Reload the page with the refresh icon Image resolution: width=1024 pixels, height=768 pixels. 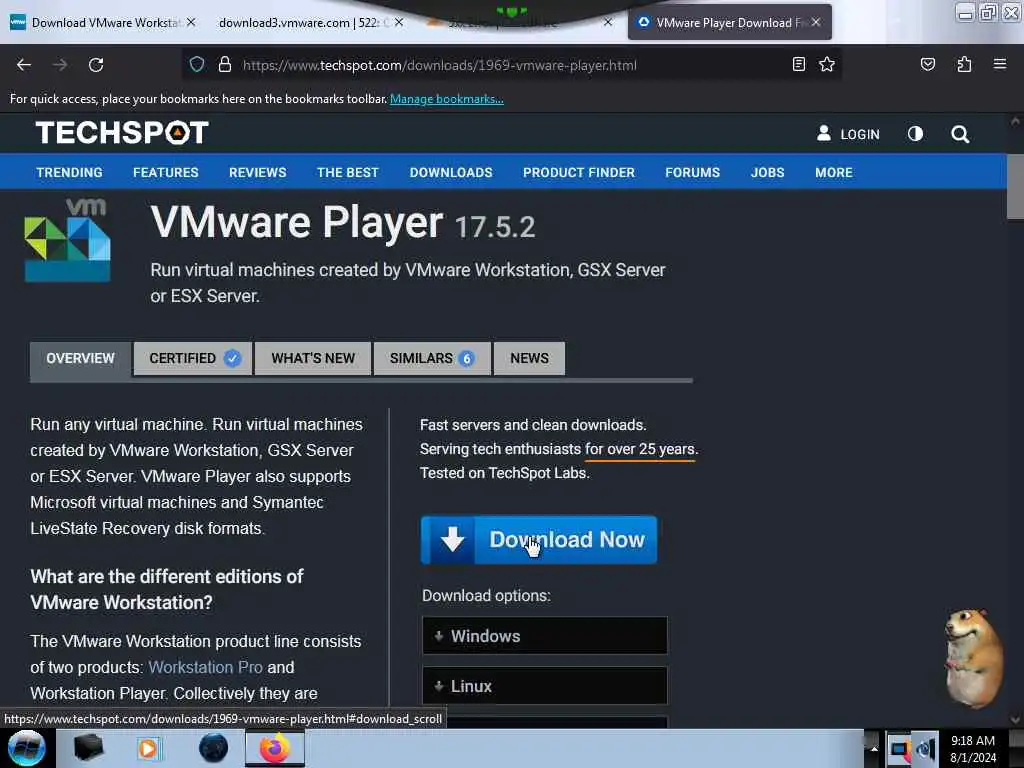click(x=96, y=65)
